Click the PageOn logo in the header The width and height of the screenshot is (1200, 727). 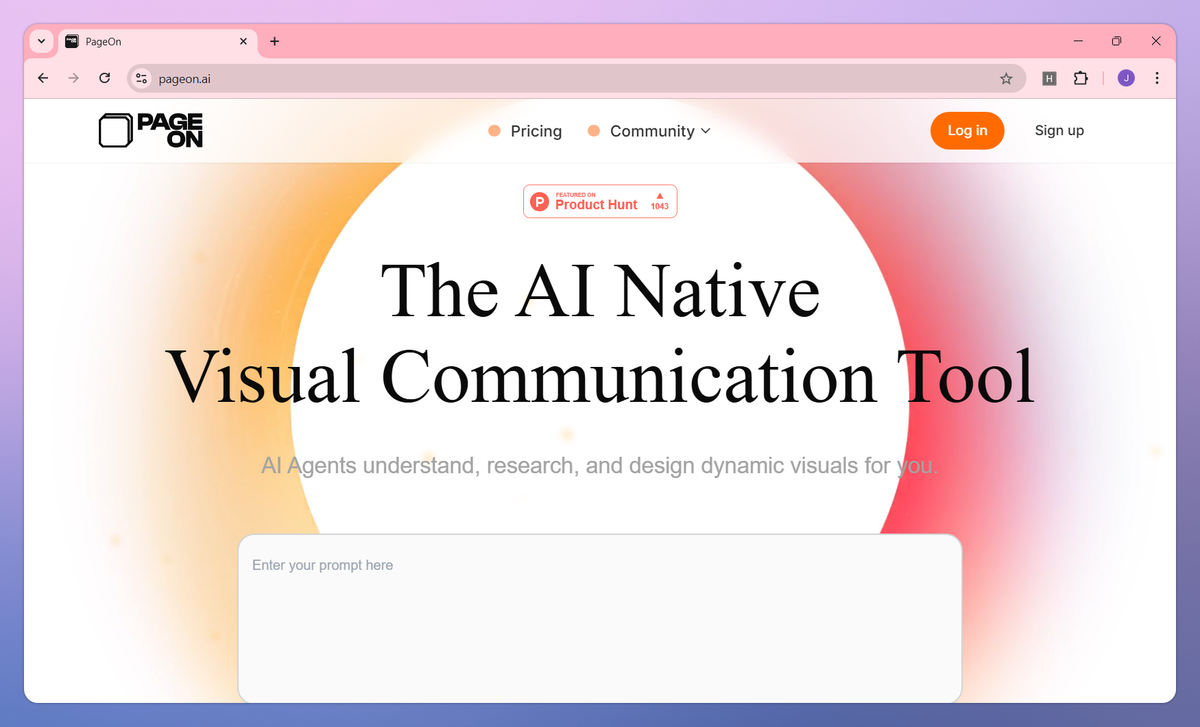tap(151, 131)
